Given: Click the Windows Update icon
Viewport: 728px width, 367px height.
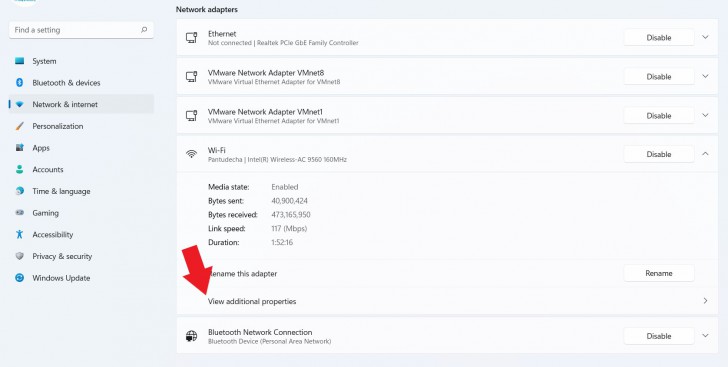Looking at the screenshot, I should (20, 278).
